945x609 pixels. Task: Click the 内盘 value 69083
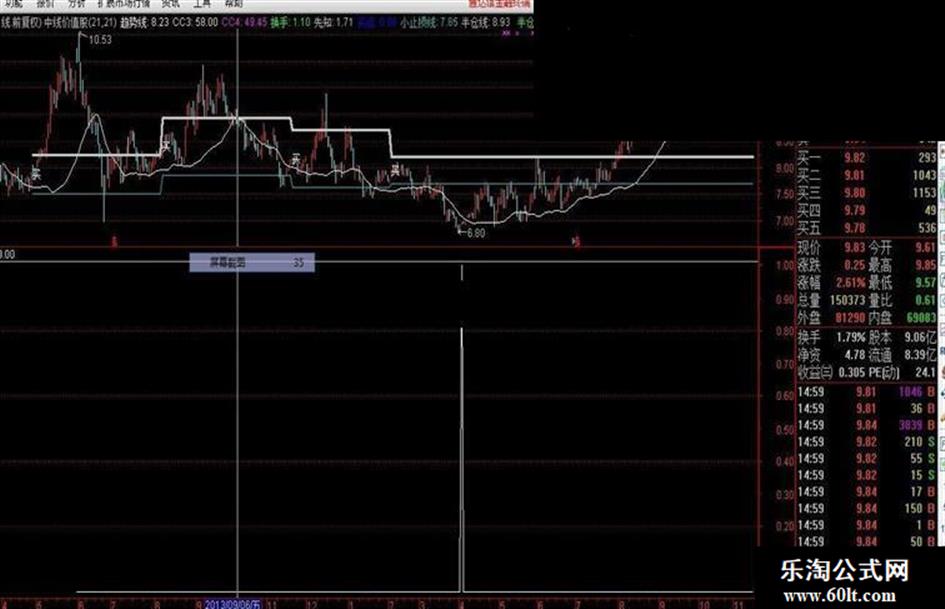pyautogui.click(x=921, y=317)
